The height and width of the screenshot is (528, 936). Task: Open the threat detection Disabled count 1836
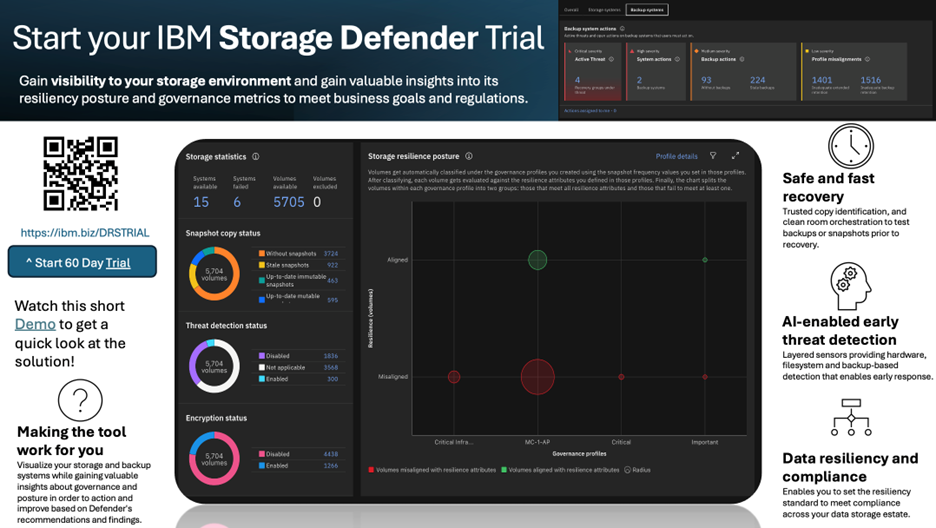[x=331, y=356]
